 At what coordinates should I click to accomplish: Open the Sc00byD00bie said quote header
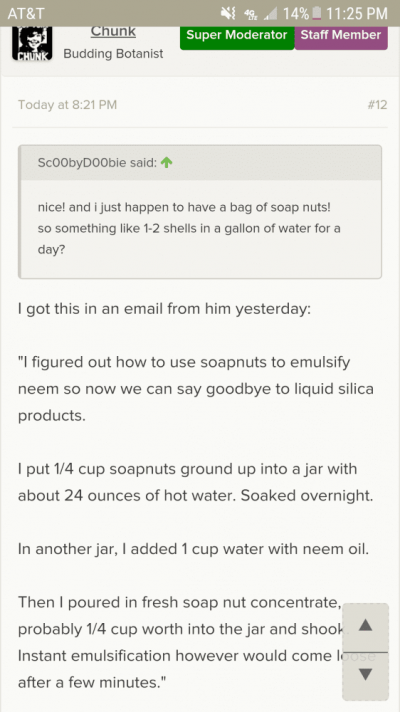coord(97,163)
